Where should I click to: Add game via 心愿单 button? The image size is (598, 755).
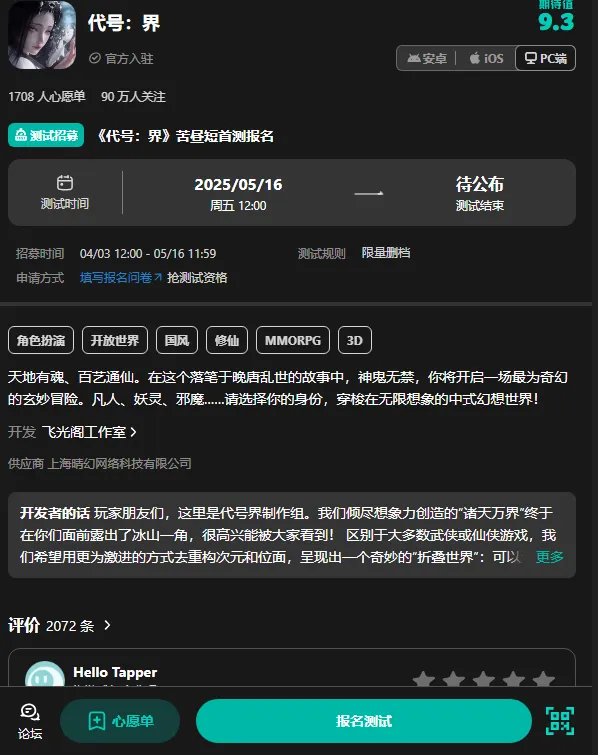point(120,721)
